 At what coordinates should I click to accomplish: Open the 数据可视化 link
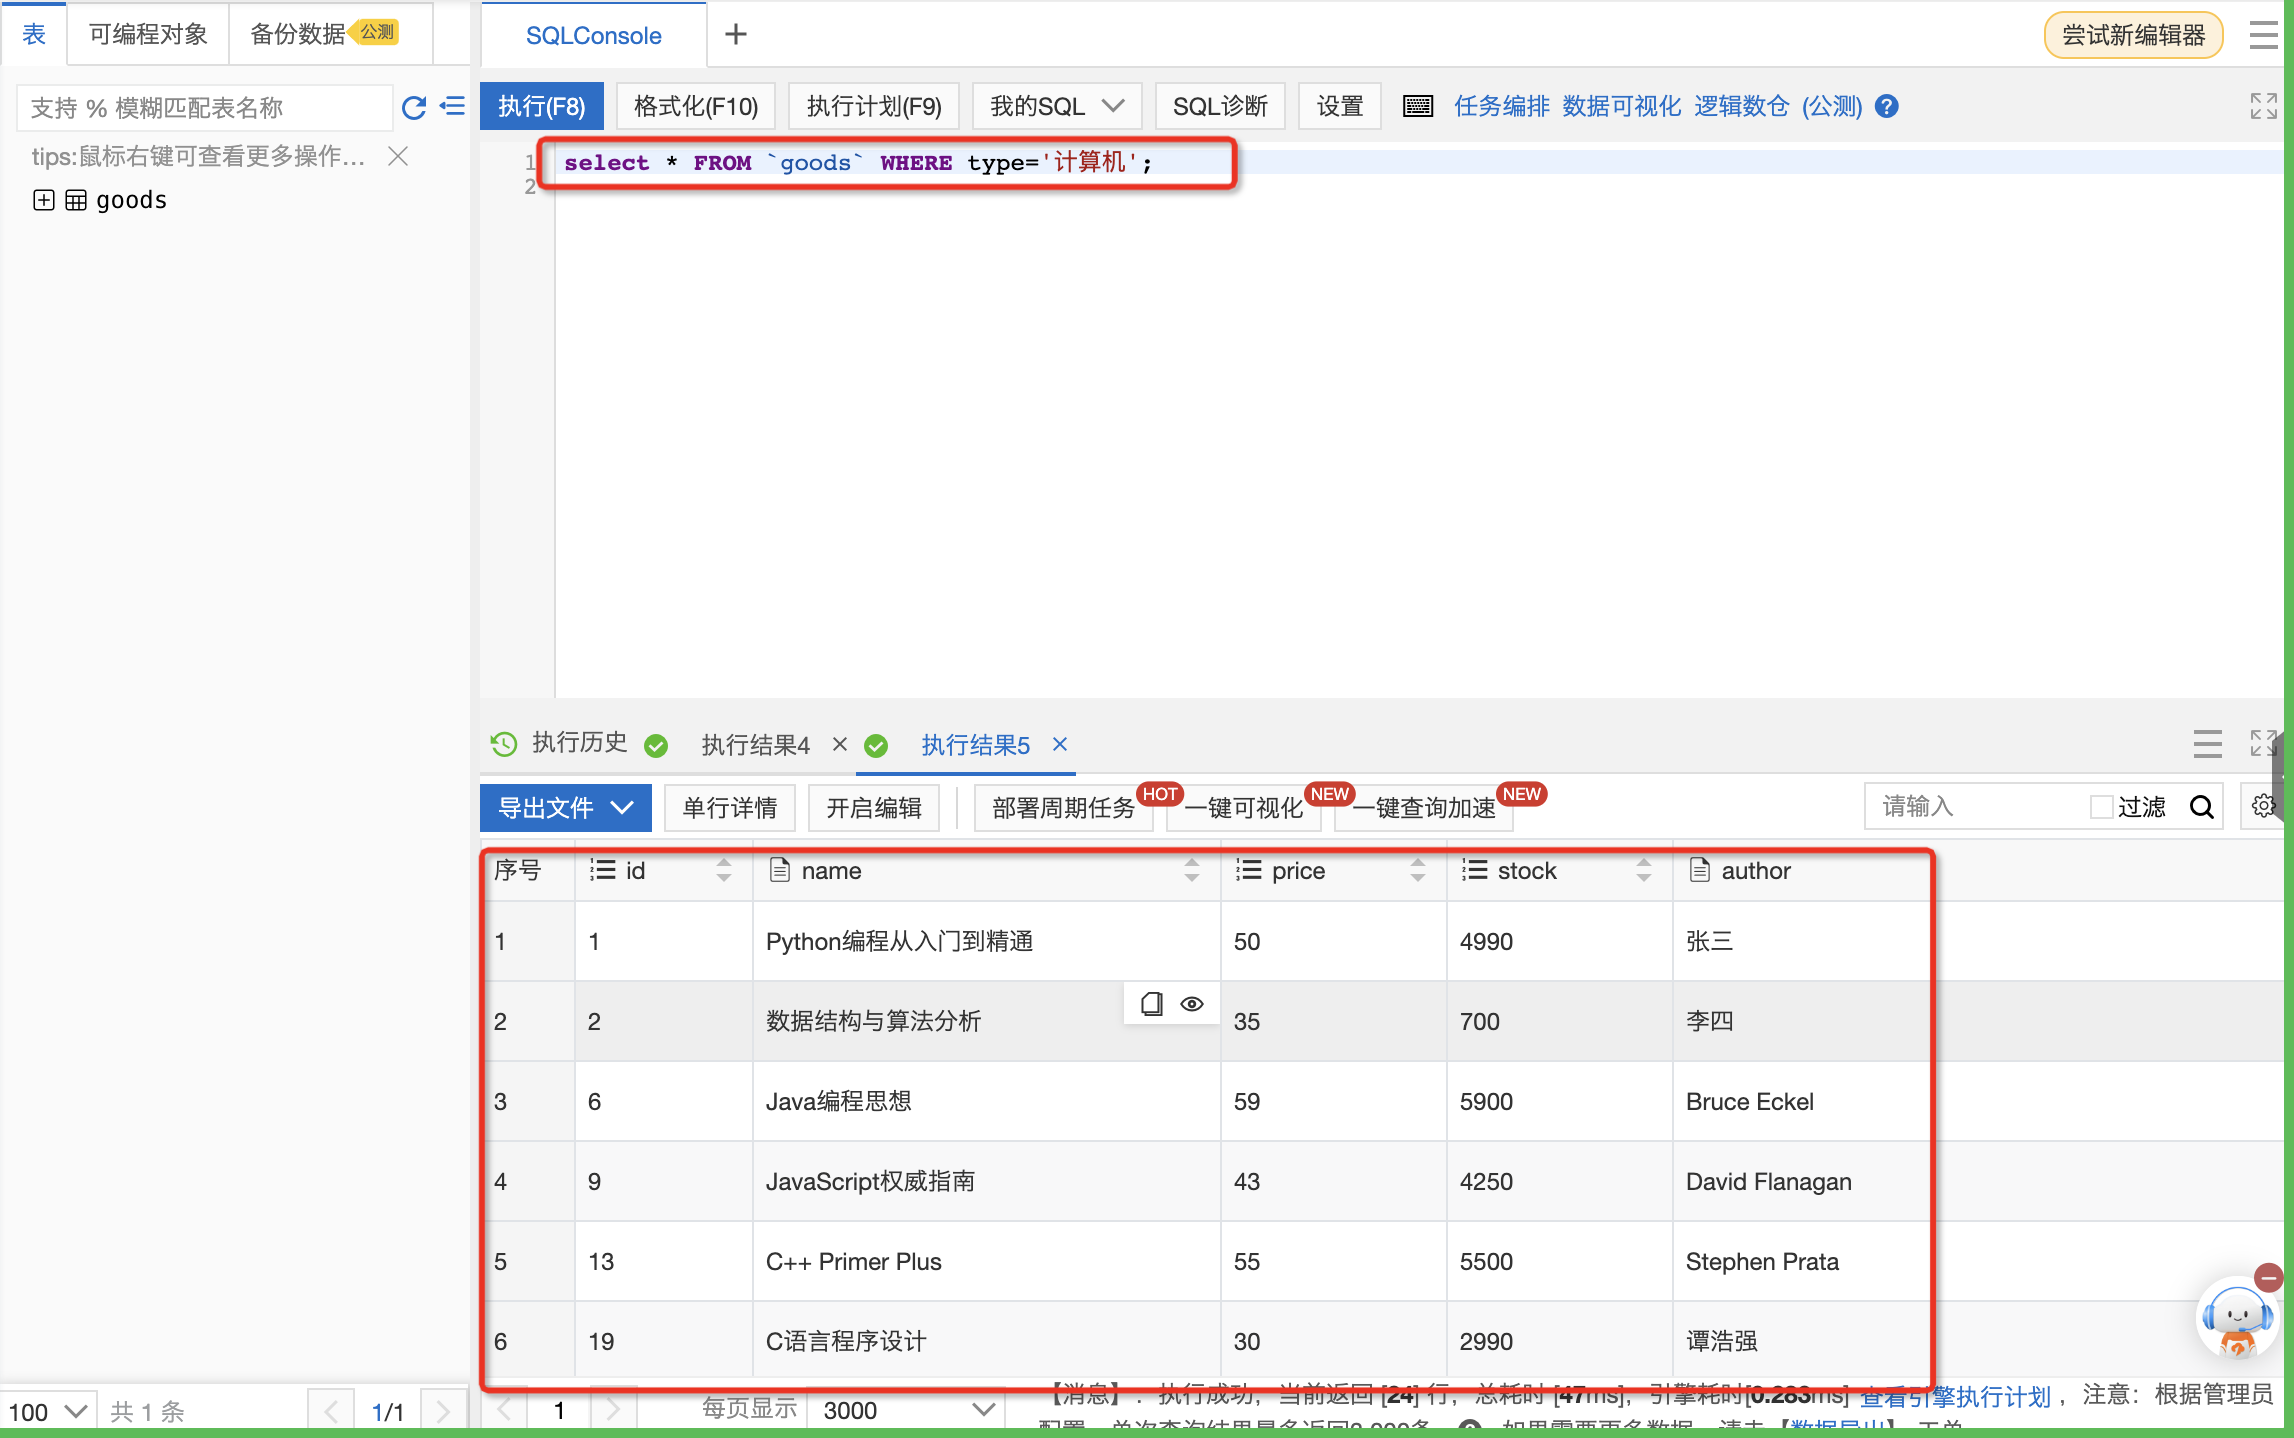coord(1621,106)
